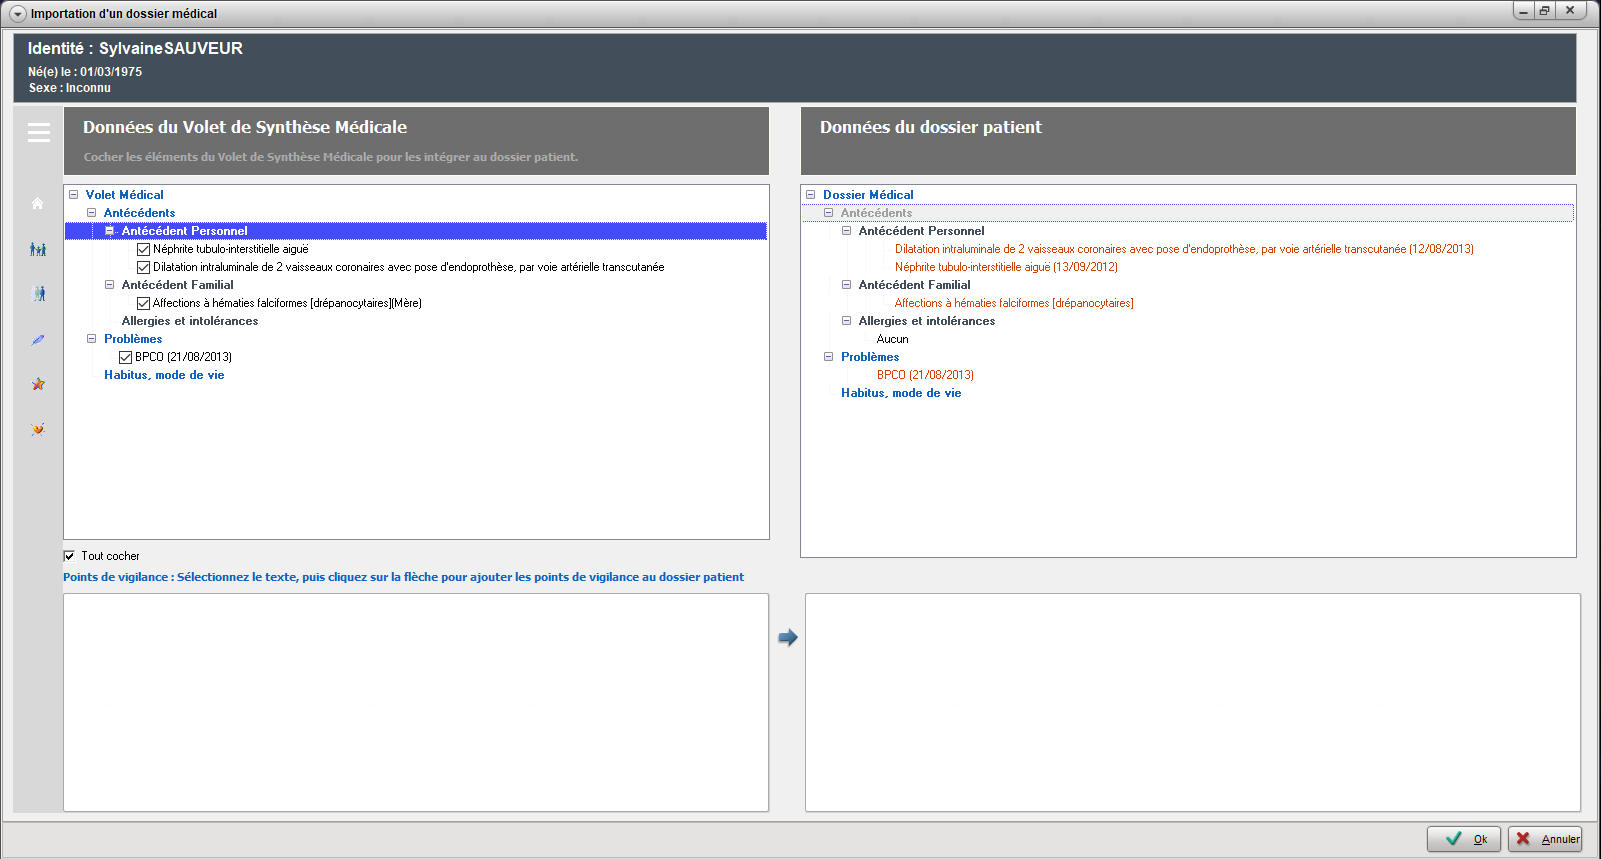This screenshot has width=1601, height=859.
Task: Click the orange star icon in the sidebar
Action: click(x=38, y=384)
